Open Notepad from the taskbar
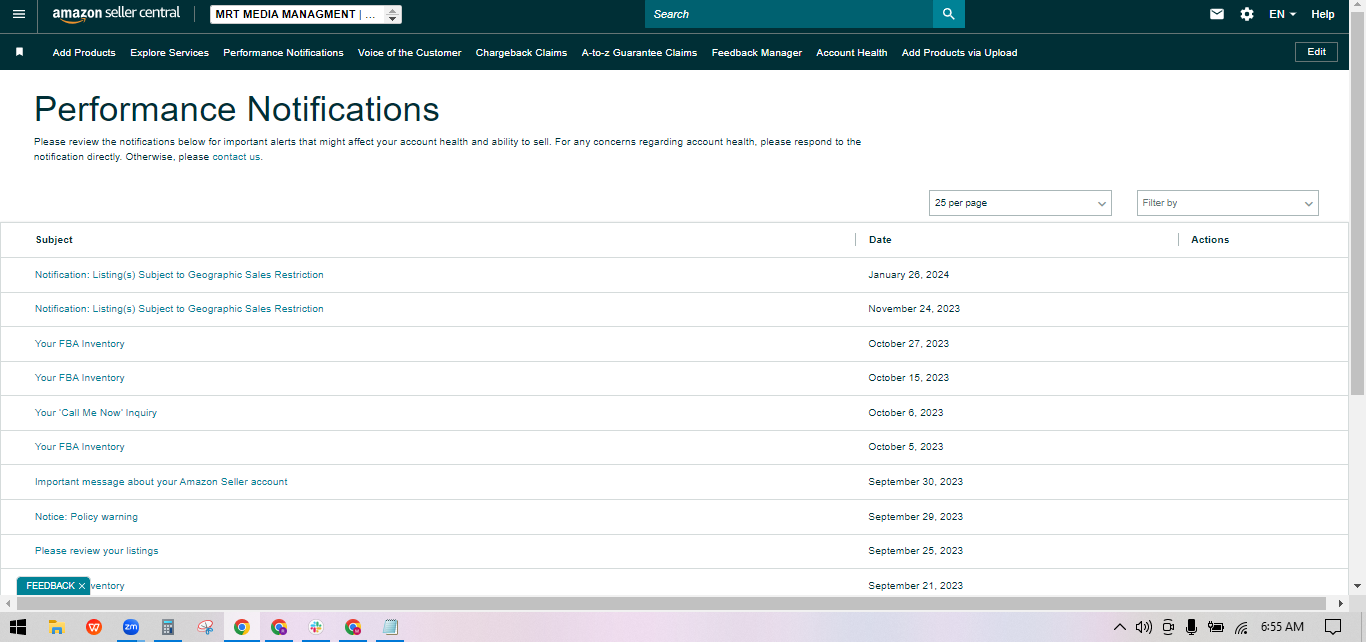 tap(390, 627)
